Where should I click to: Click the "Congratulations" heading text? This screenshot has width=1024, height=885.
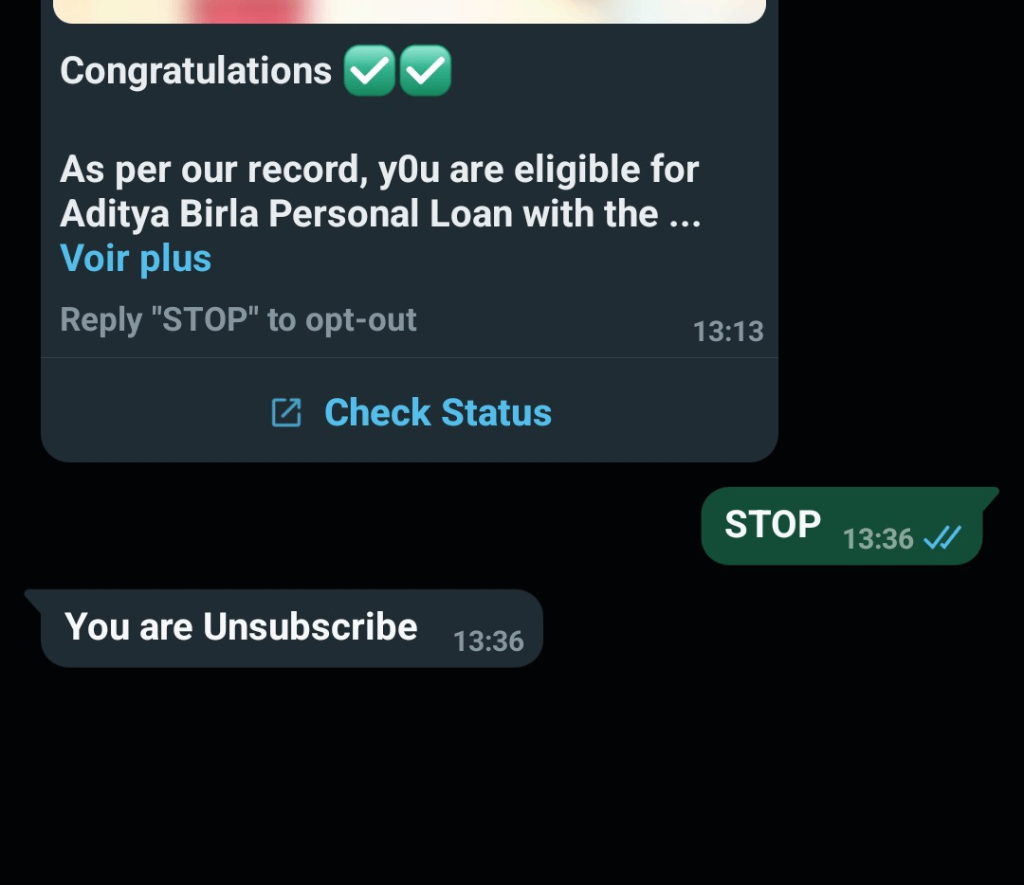pyautogui.click(x=196, y=71)
